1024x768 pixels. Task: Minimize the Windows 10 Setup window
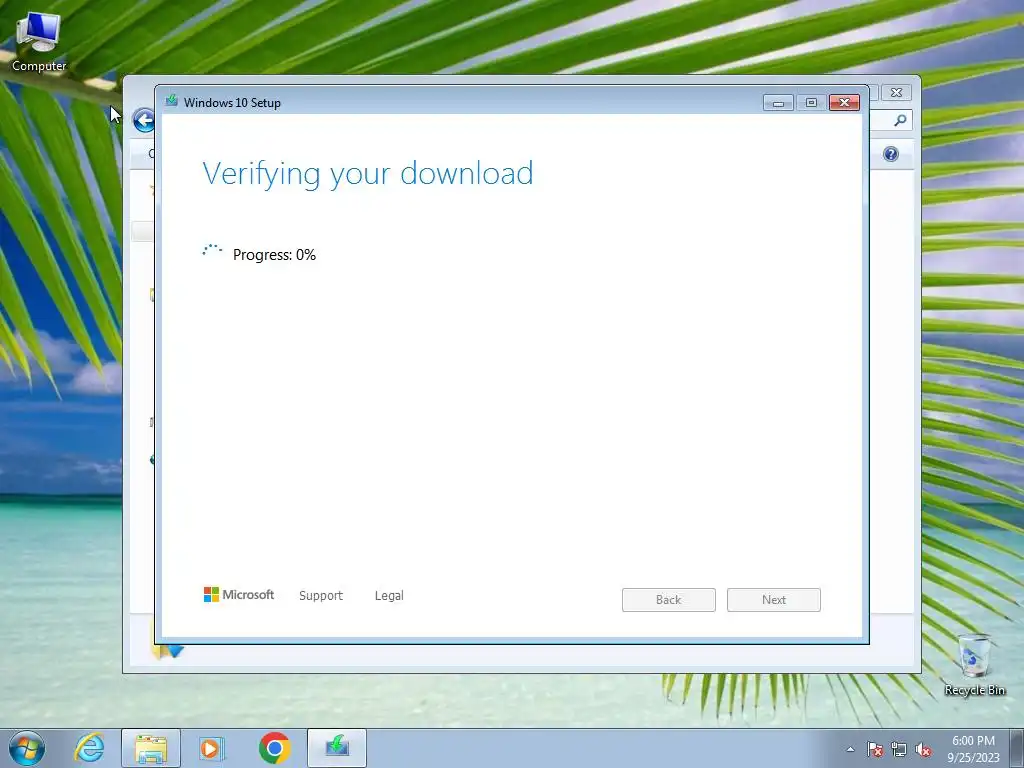[778, 103]
